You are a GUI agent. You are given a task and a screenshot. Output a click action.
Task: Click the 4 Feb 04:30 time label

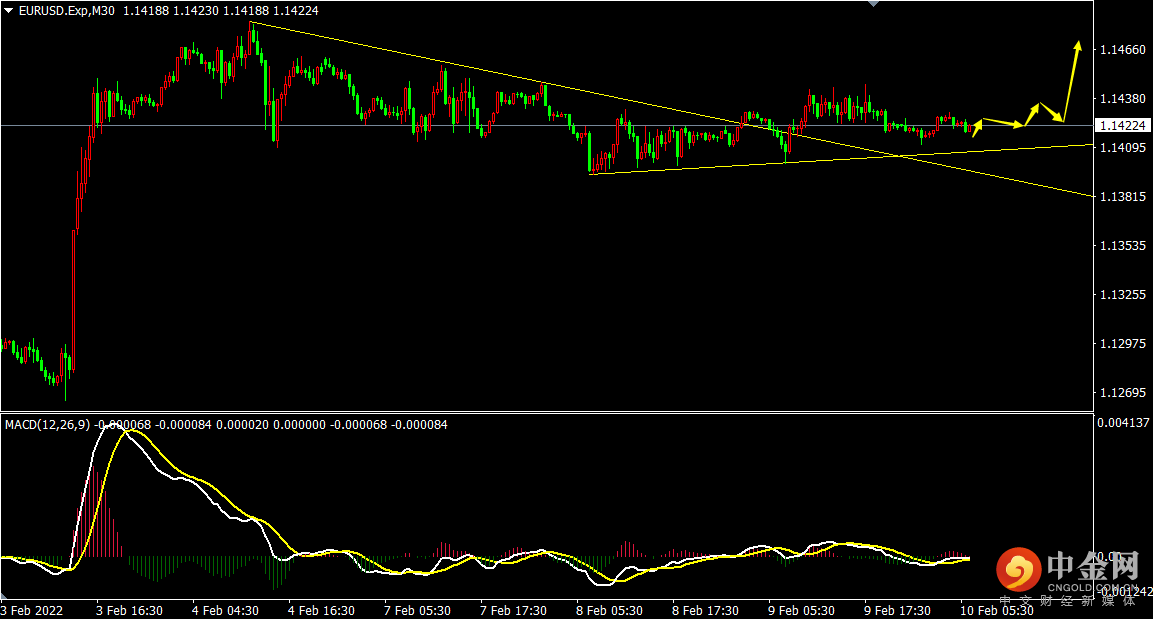coord(225,611)
